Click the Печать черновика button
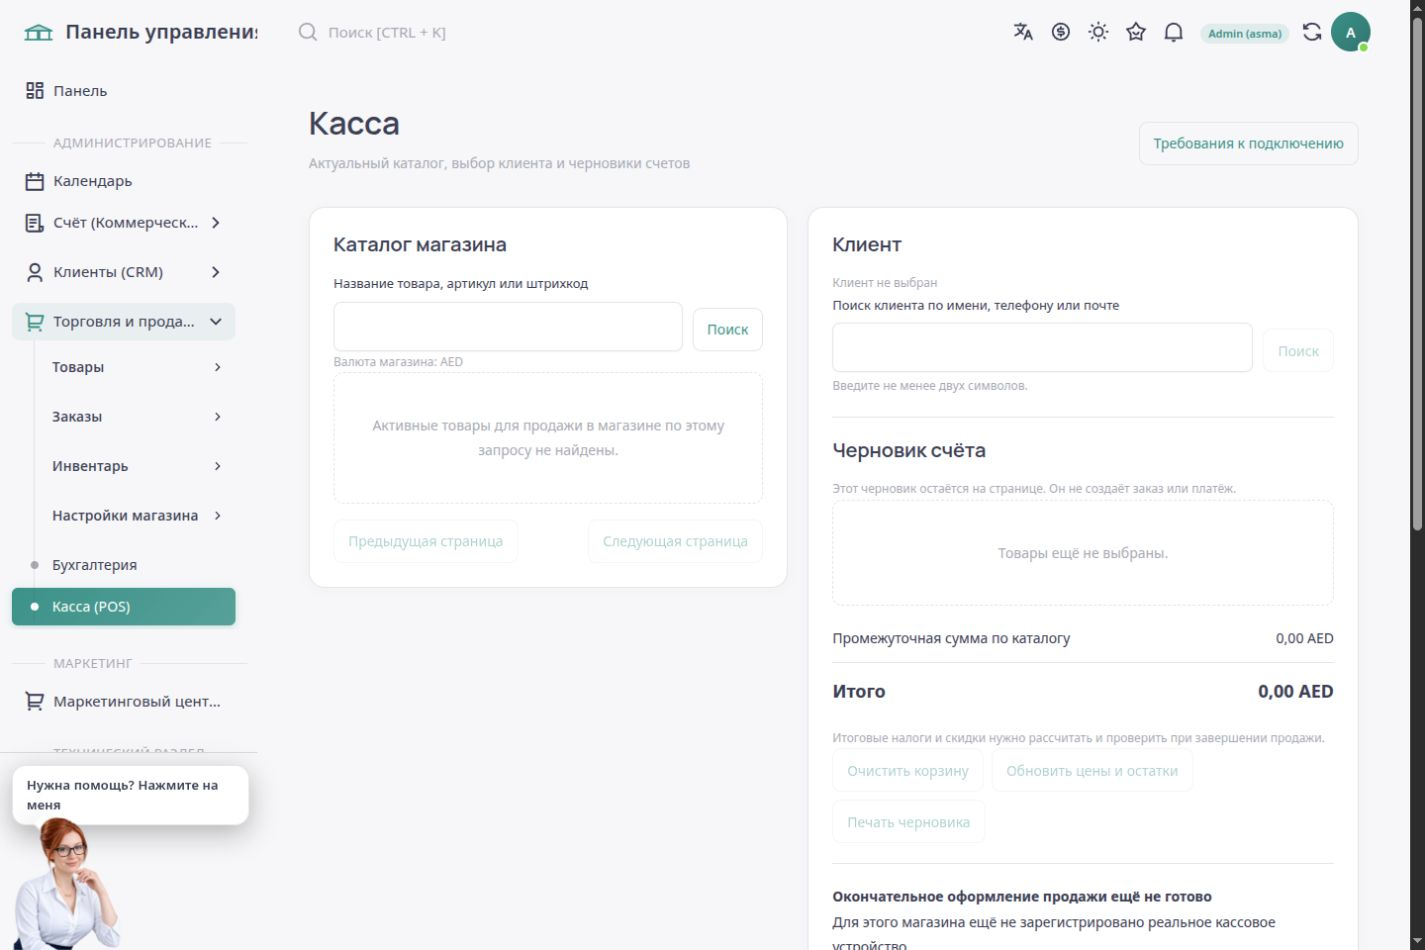This screenshot has width=1425, height=950. pyautogui.click(x=908, y=822)
